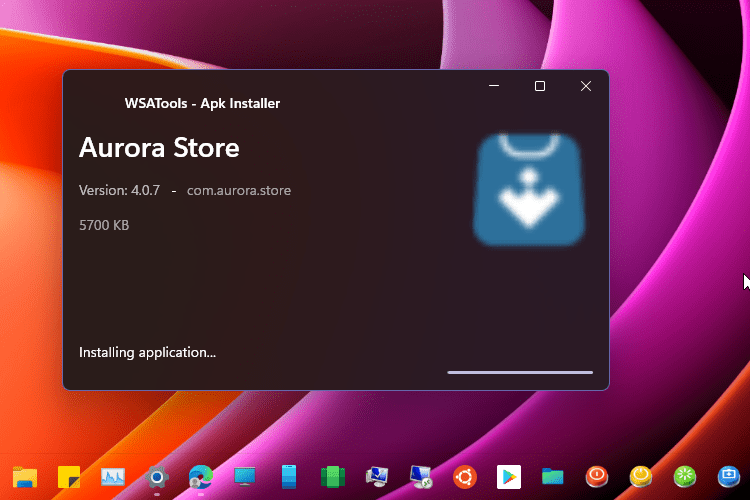Click the installation progress bar
This screenshot has width=750, height=500.
[520, 372]
